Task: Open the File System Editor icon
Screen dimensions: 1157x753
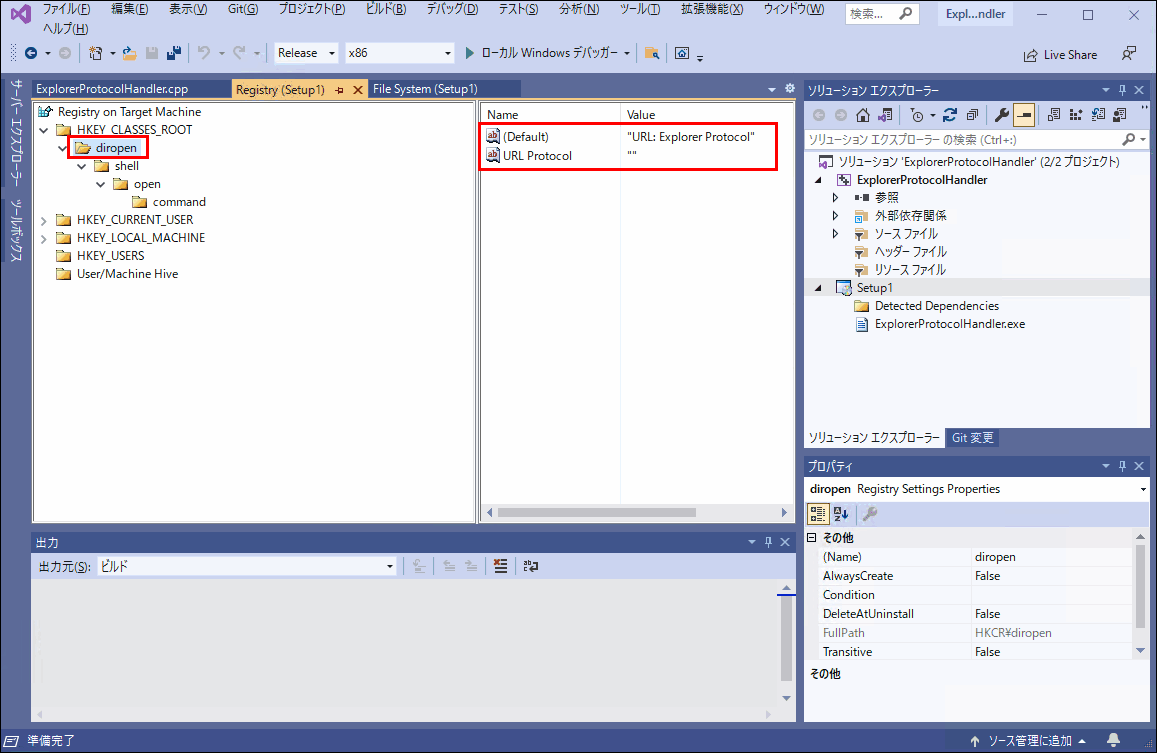Action: click(x=1054, y=115)
